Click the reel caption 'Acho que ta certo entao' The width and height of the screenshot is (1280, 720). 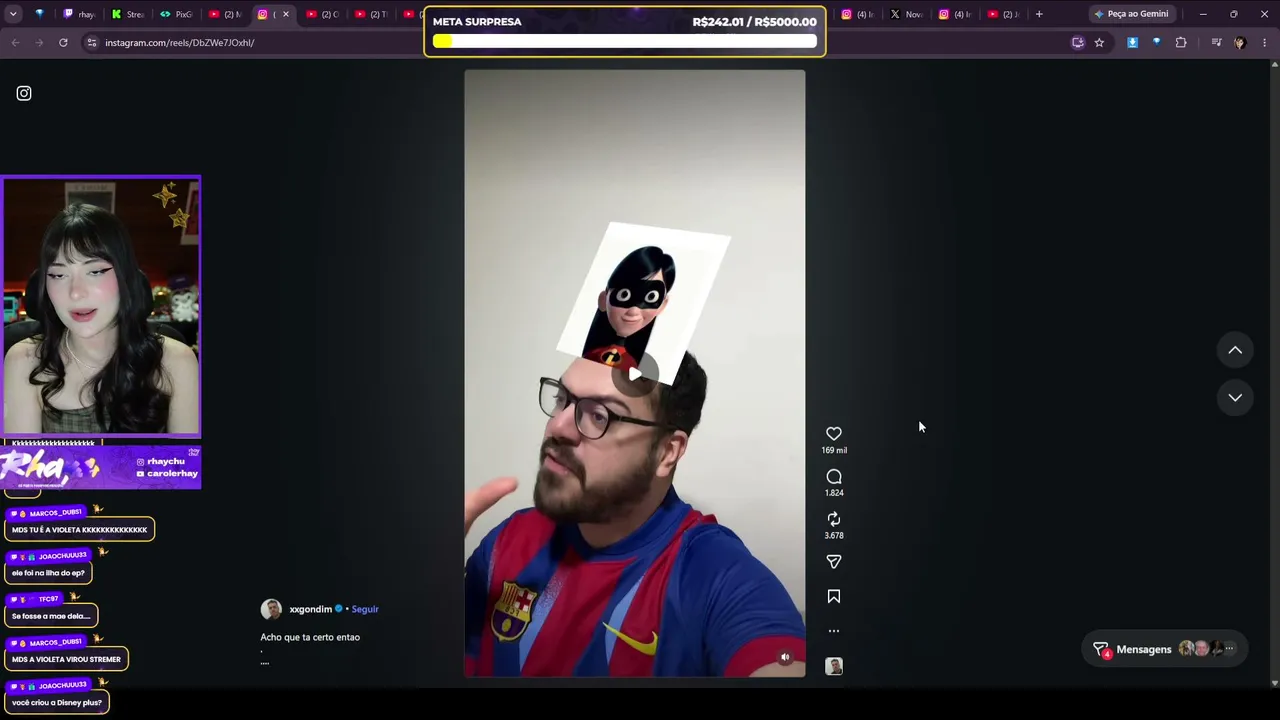click(x=310, y=637)
